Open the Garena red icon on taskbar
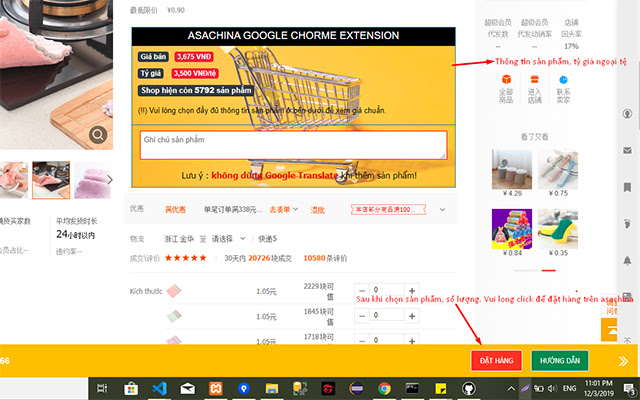The width and height of the screenshot is (640, 400). (x=328, y=388)
